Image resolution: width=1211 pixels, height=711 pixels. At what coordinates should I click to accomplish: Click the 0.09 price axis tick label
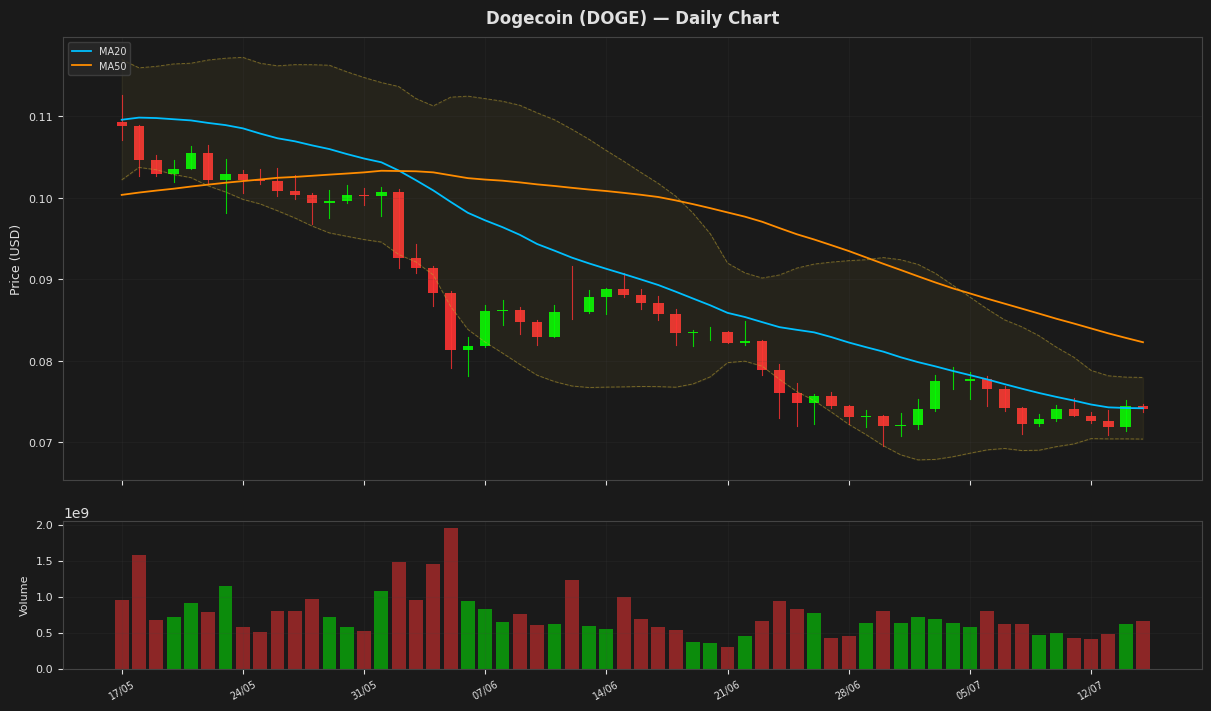point(41,280)
